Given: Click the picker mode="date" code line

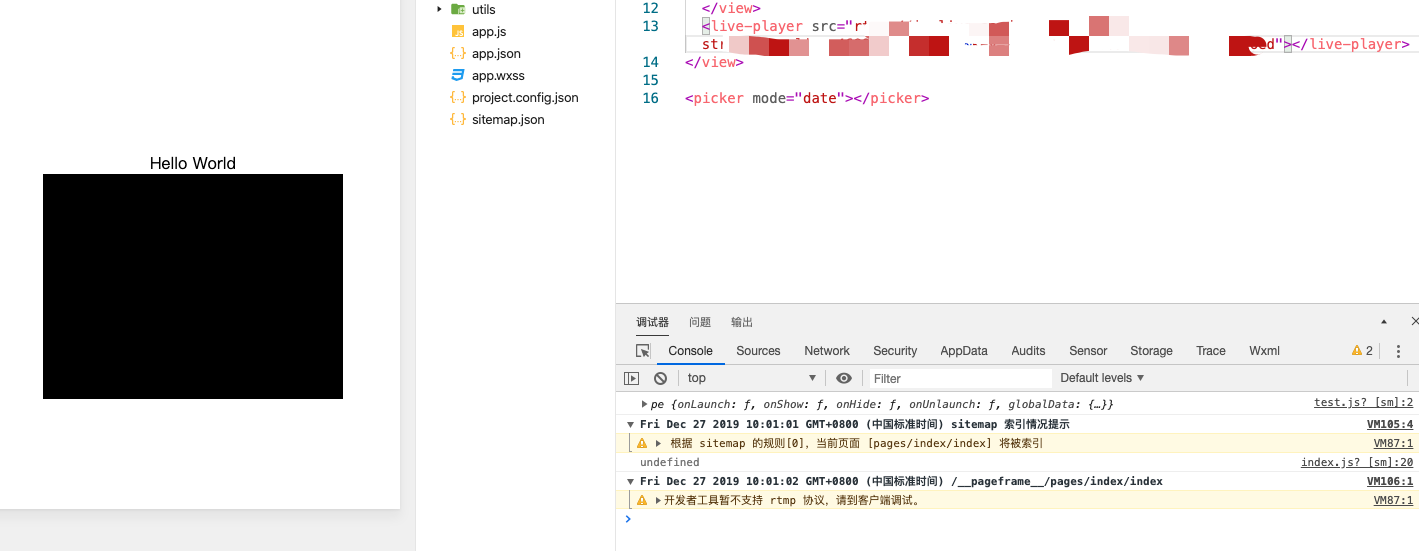Looking at the screenshot, I should pyautogui.click(x=807, y=98).
